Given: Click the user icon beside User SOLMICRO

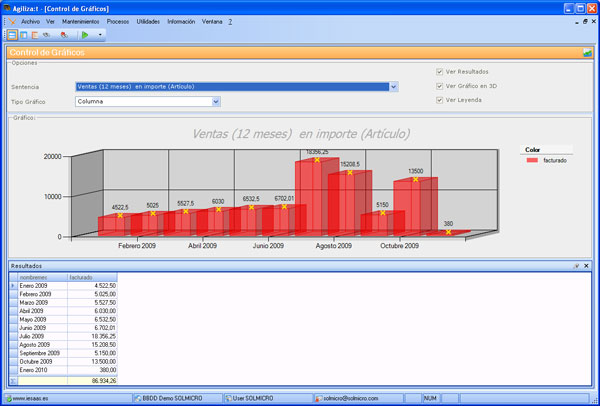Looking at the screenshot, I should tap(228, 398).
